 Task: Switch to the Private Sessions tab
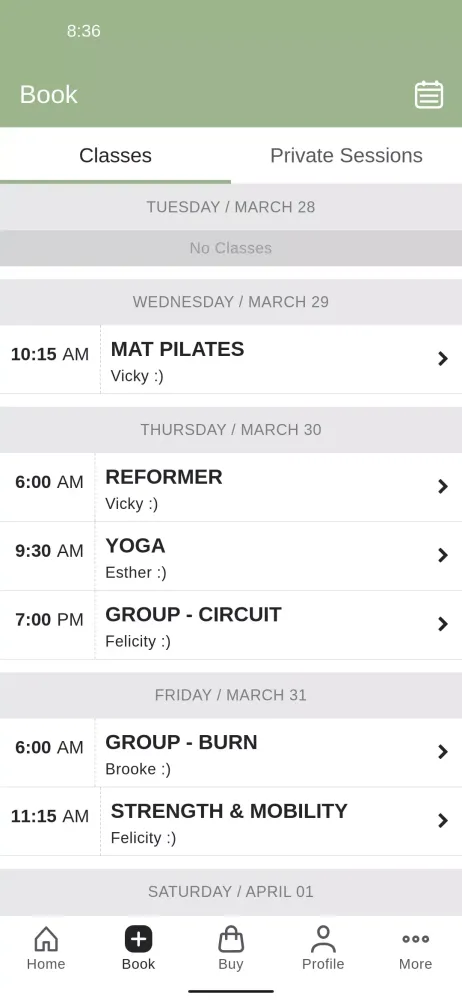coord(346,156)
